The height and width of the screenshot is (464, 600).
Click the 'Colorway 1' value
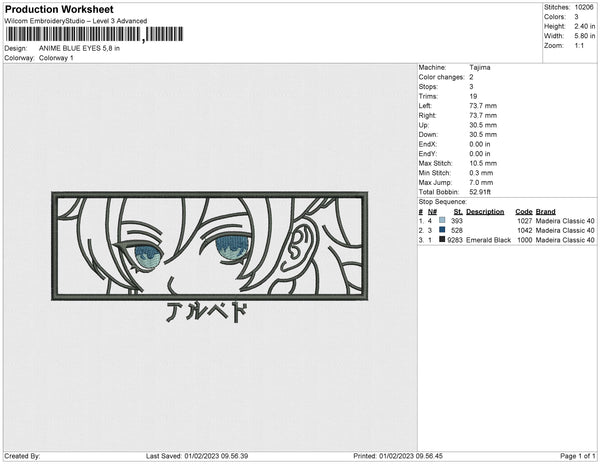click(56, 58)
